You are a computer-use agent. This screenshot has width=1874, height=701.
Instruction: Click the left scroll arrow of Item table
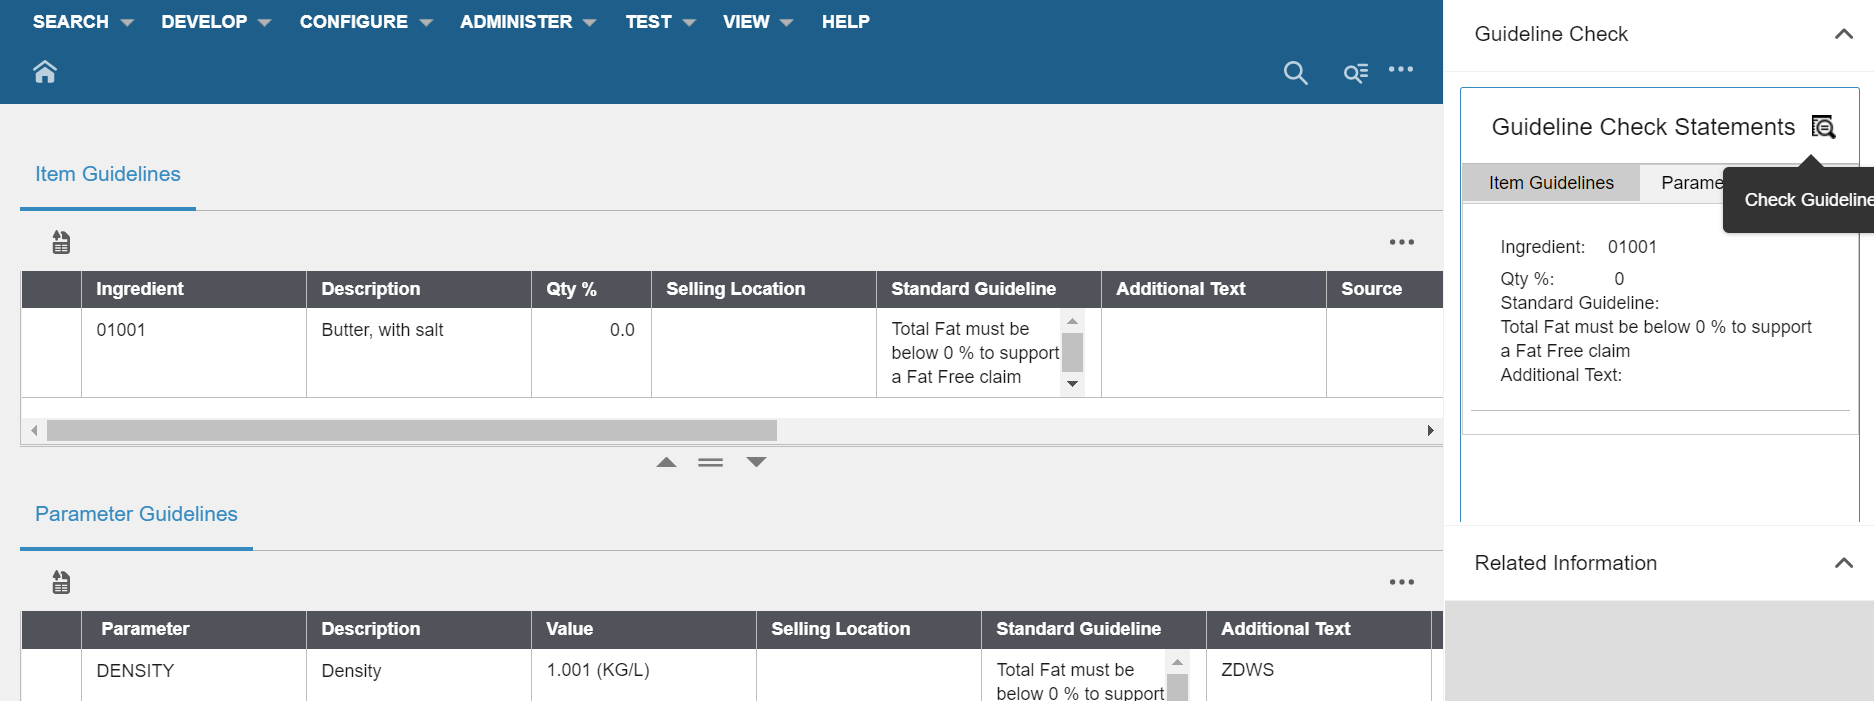tap(34, 430)
